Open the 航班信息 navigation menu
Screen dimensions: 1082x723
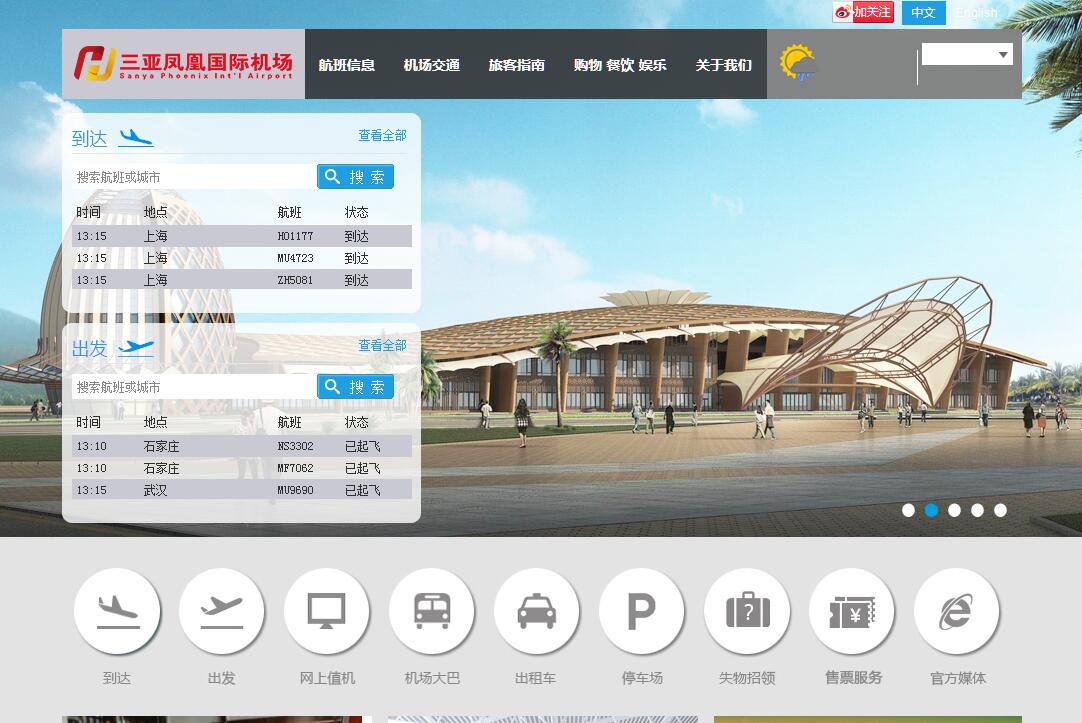tap(347, 65)
